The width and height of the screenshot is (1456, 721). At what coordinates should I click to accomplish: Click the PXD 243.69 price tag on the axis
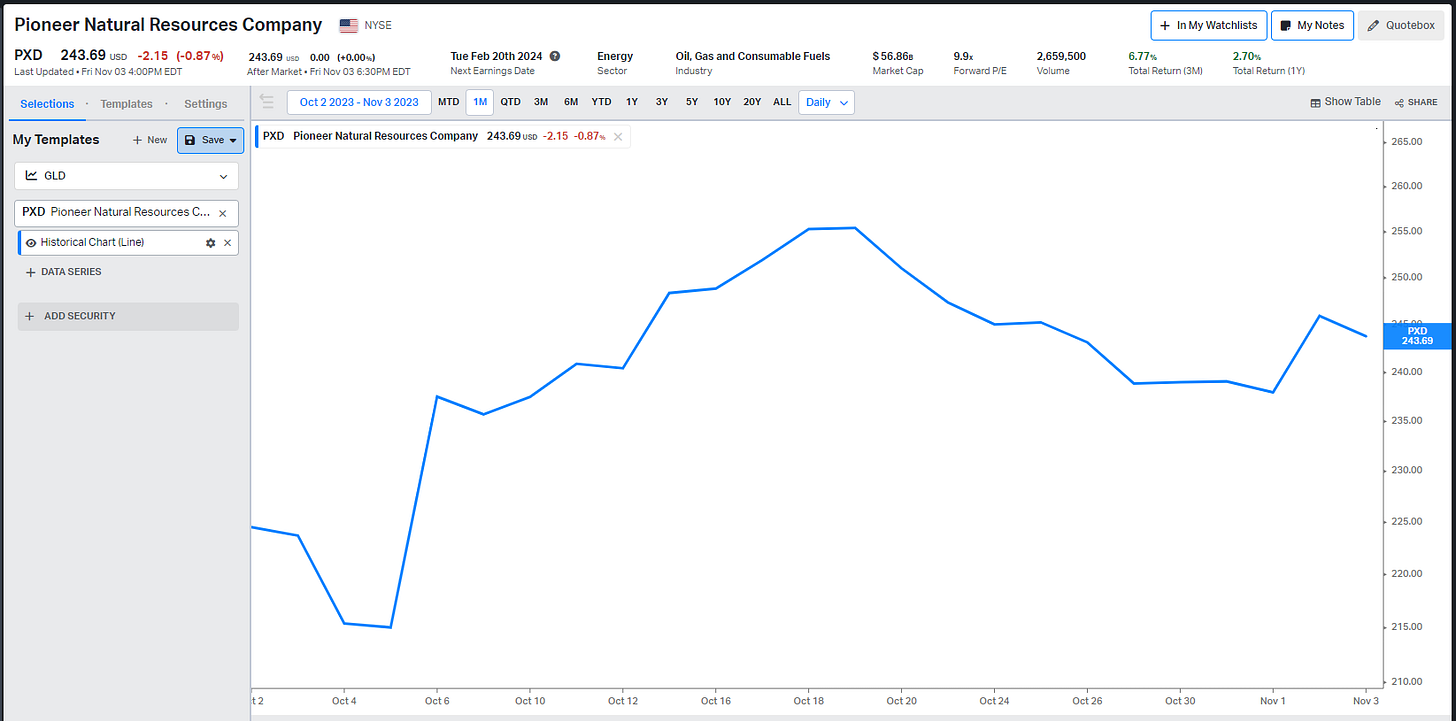(x=1417, y=336)
